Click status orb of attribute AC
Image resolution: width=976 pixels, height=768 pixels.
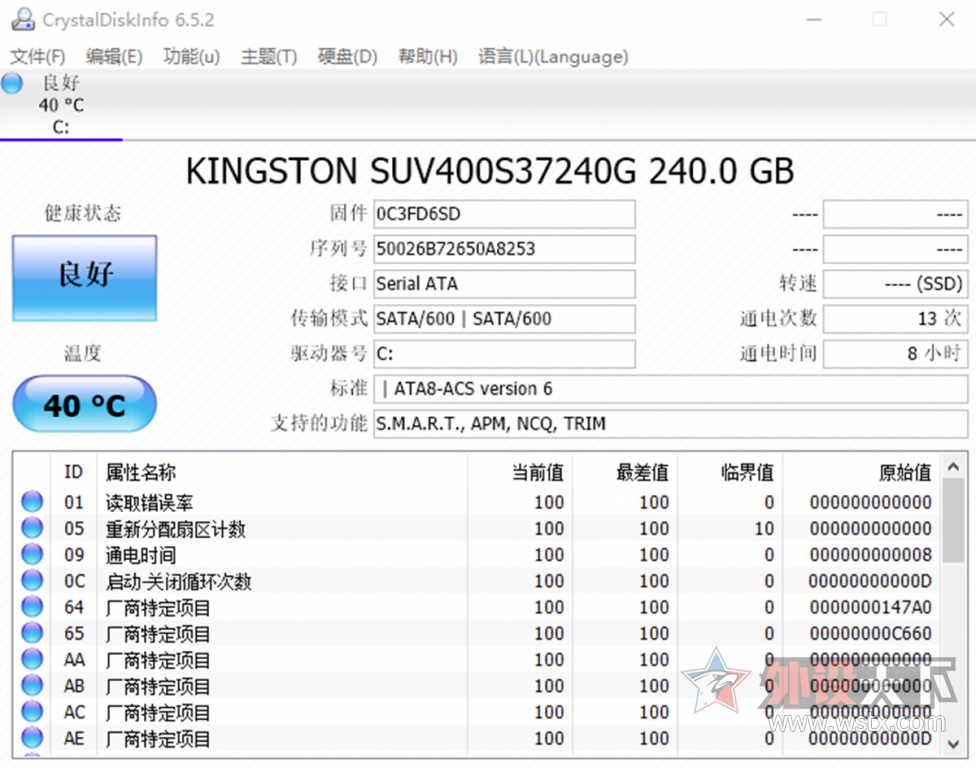(x=32, y=711)
